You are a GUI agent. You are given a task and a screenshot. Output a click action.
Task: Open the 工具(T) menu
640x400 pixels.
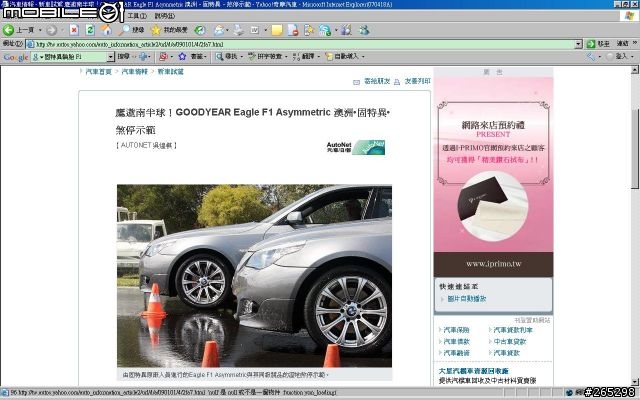pyautogui.click(x=137, y=16)
